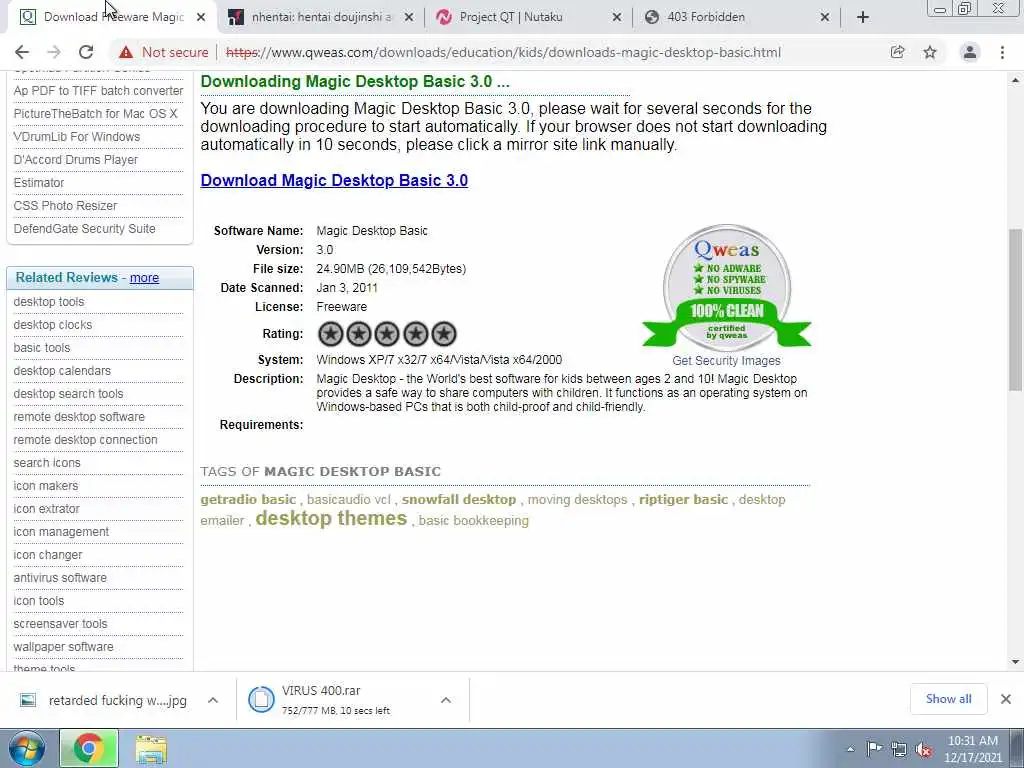
Task: Open D'Accord Drums Player link
Action: [76, 159]
